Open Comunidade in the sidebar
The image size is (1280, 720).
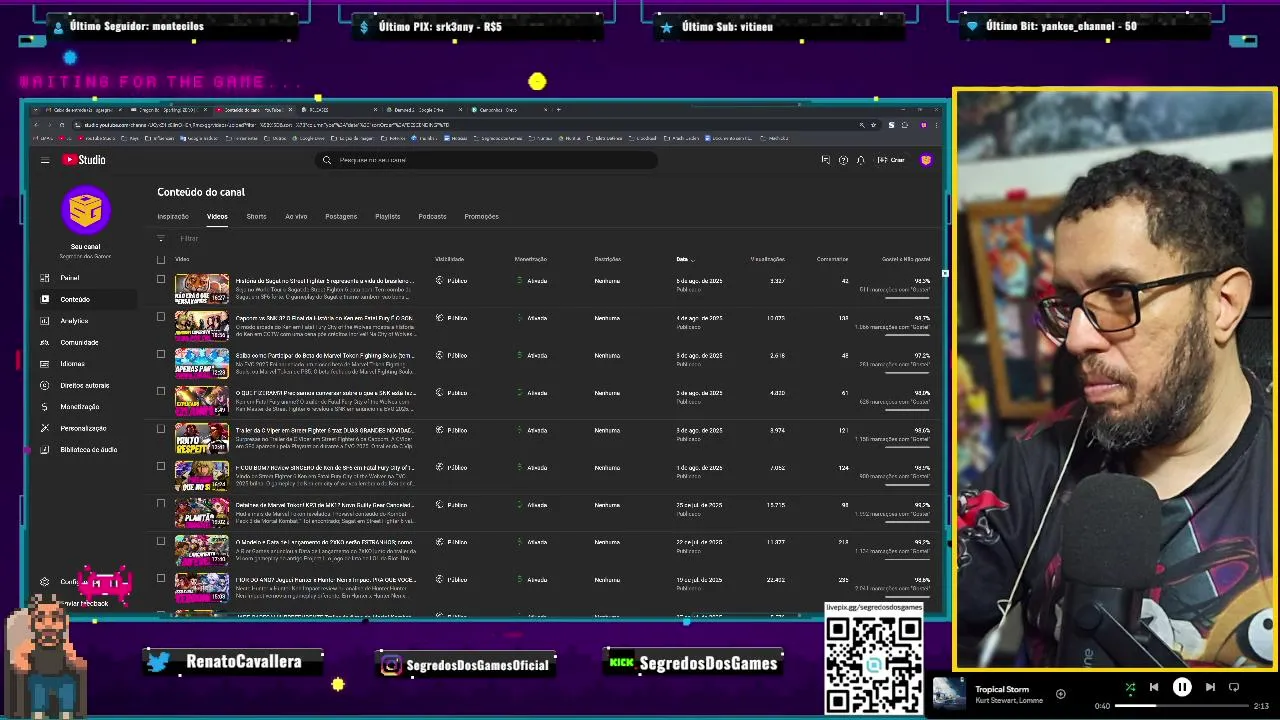79,342
